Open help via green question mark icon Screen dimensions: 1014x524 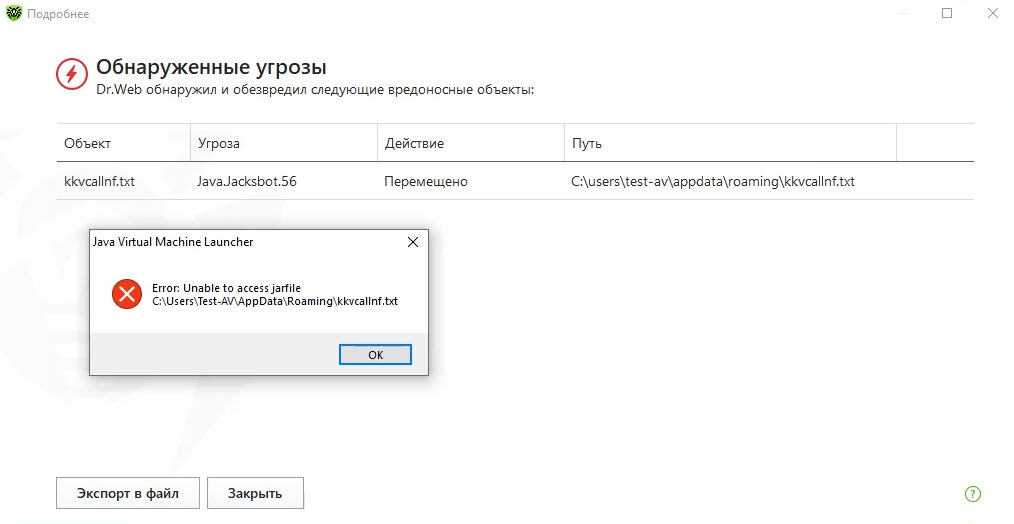pos(972,493)
